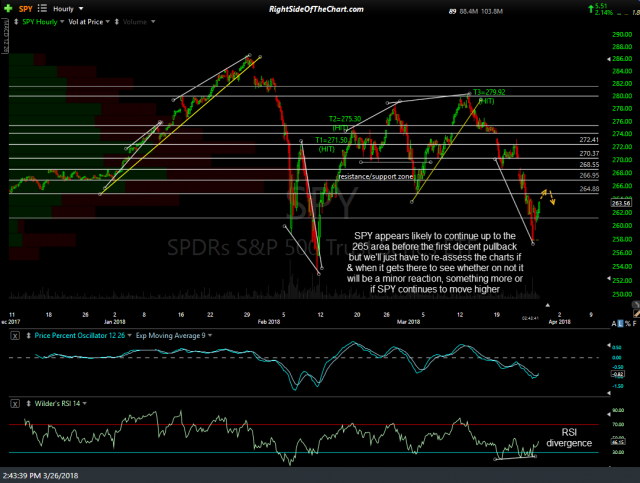Click the timestamp 2:43:39 PM 3/26/2018

tap(40, 476)
